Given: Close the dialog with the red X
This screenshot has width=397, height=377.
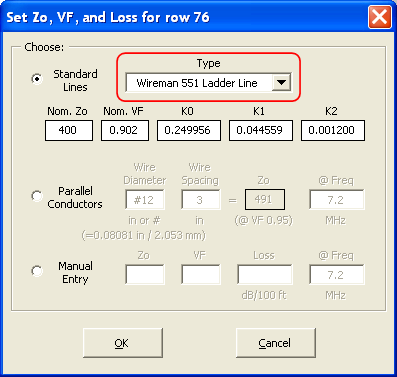Looking at the screenshot, I should coord(380,17).
